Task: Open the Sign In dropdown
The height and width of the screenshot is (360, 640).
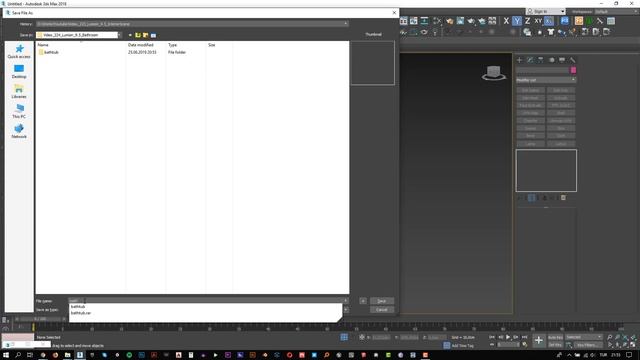Action: click(546, 11)
